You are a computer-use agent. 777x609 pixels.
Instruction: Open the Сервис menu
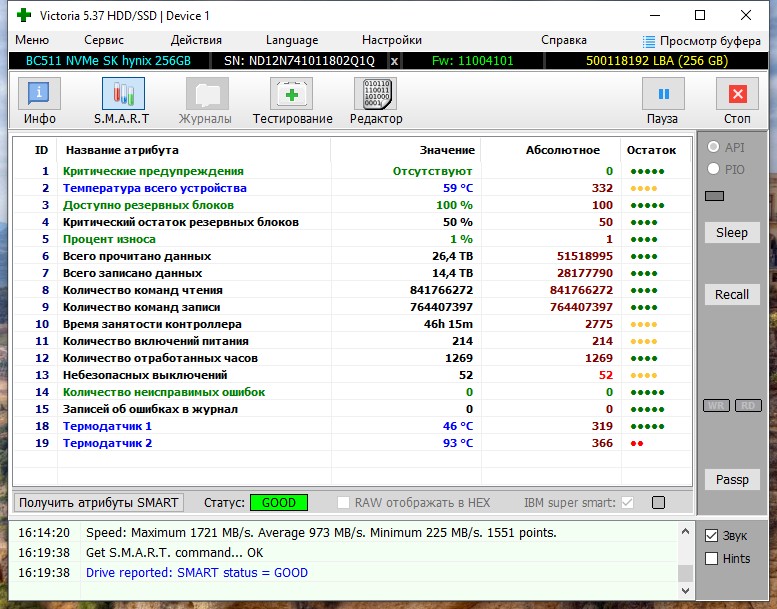coord(104,40)
